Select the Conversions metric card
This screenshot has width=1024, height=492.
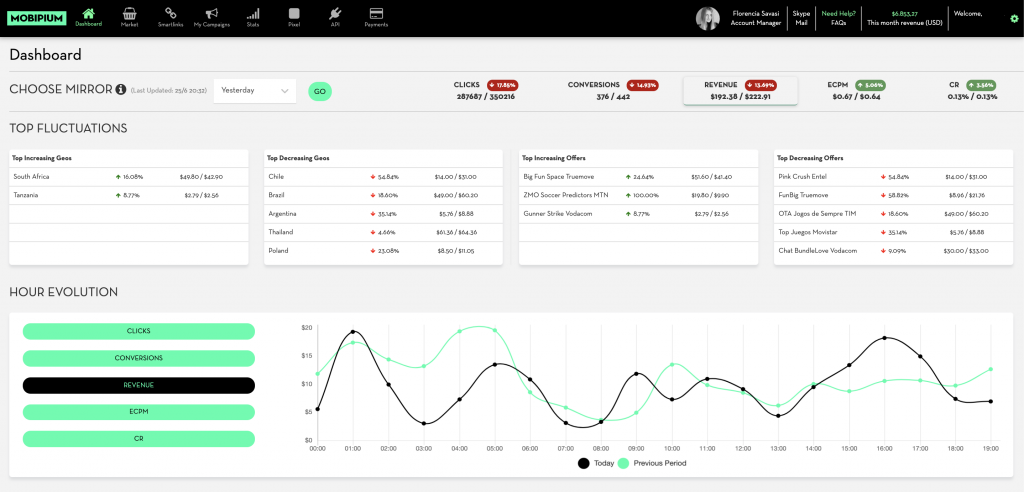tap(613, 91)
